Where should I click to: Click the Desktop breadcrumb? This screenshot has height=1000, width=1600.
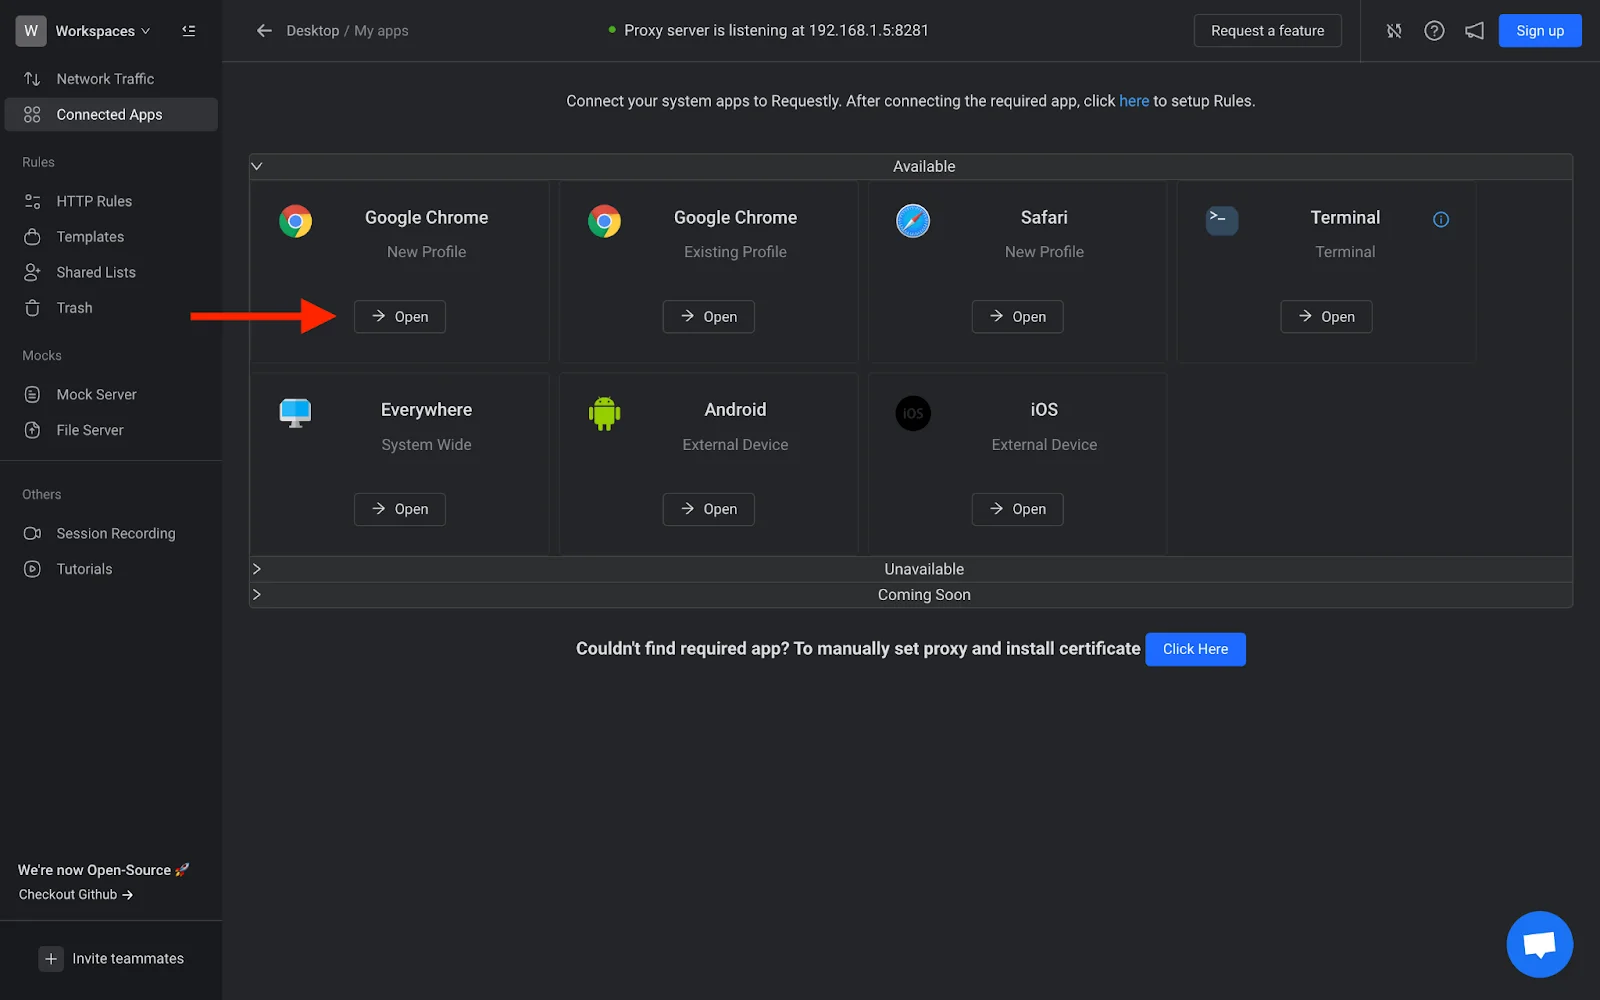(313, 31)
